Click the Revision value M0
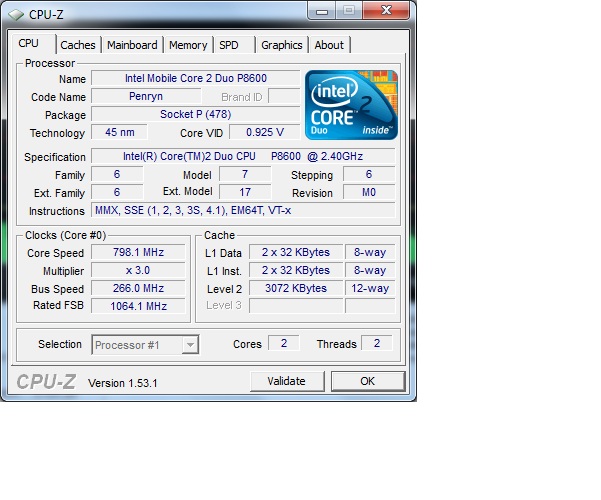The image size is (601, 500). (369, 192)
